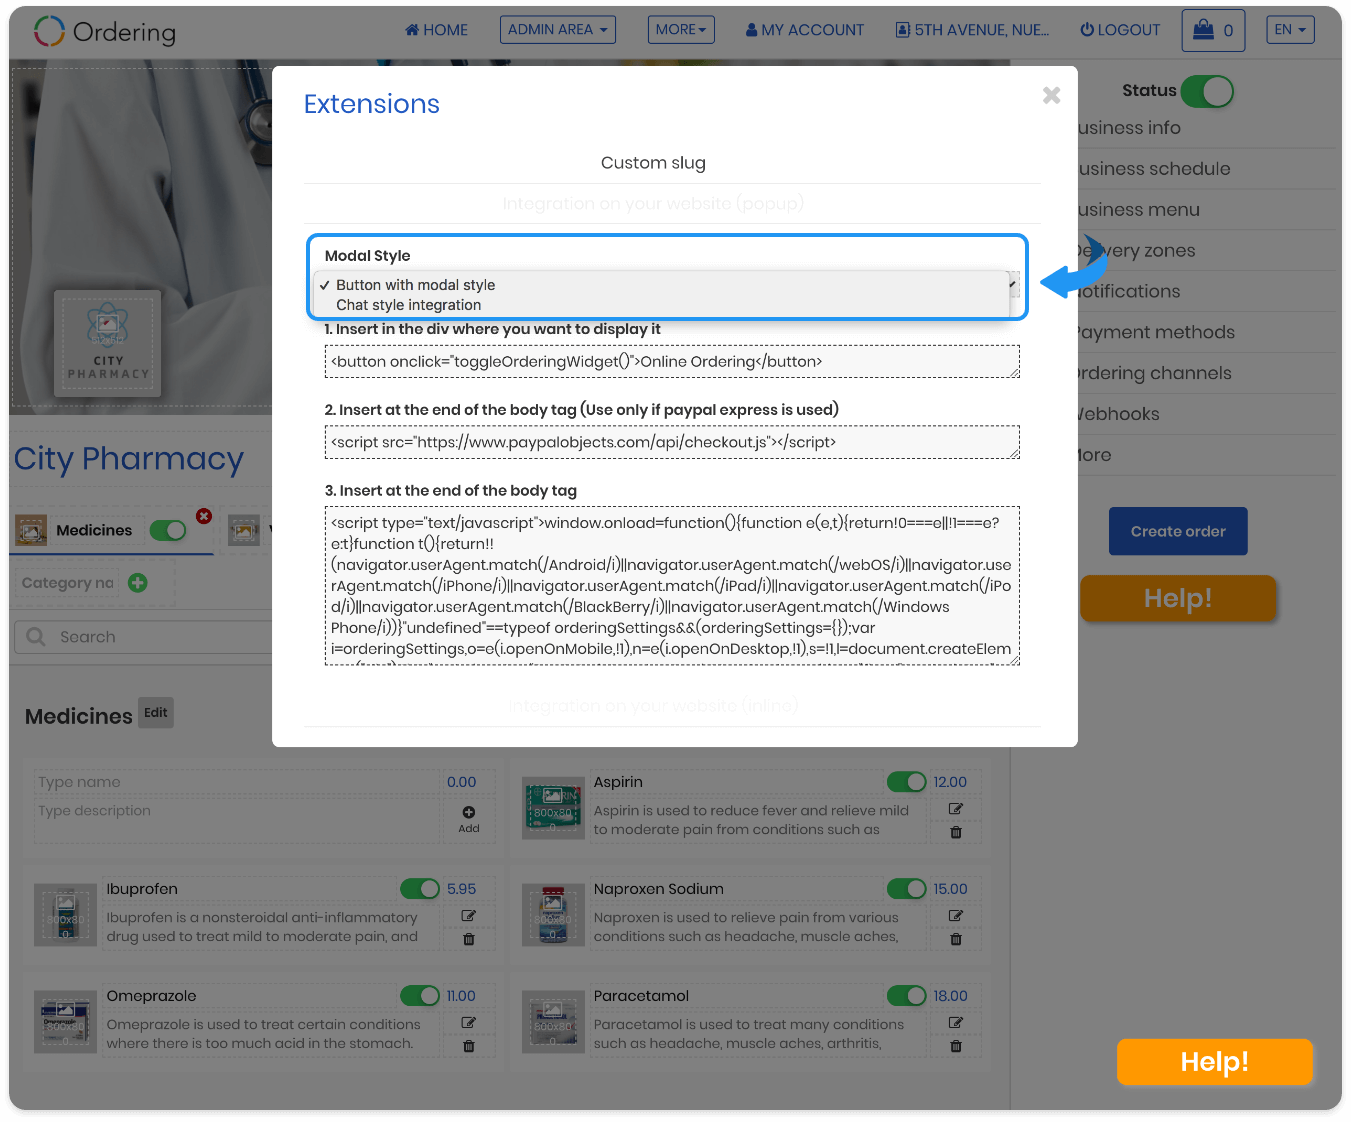The height and width of the screenshot is (1122, 1351).
Task: Click Edit next to Medicines heading
Action: point(156,713)
